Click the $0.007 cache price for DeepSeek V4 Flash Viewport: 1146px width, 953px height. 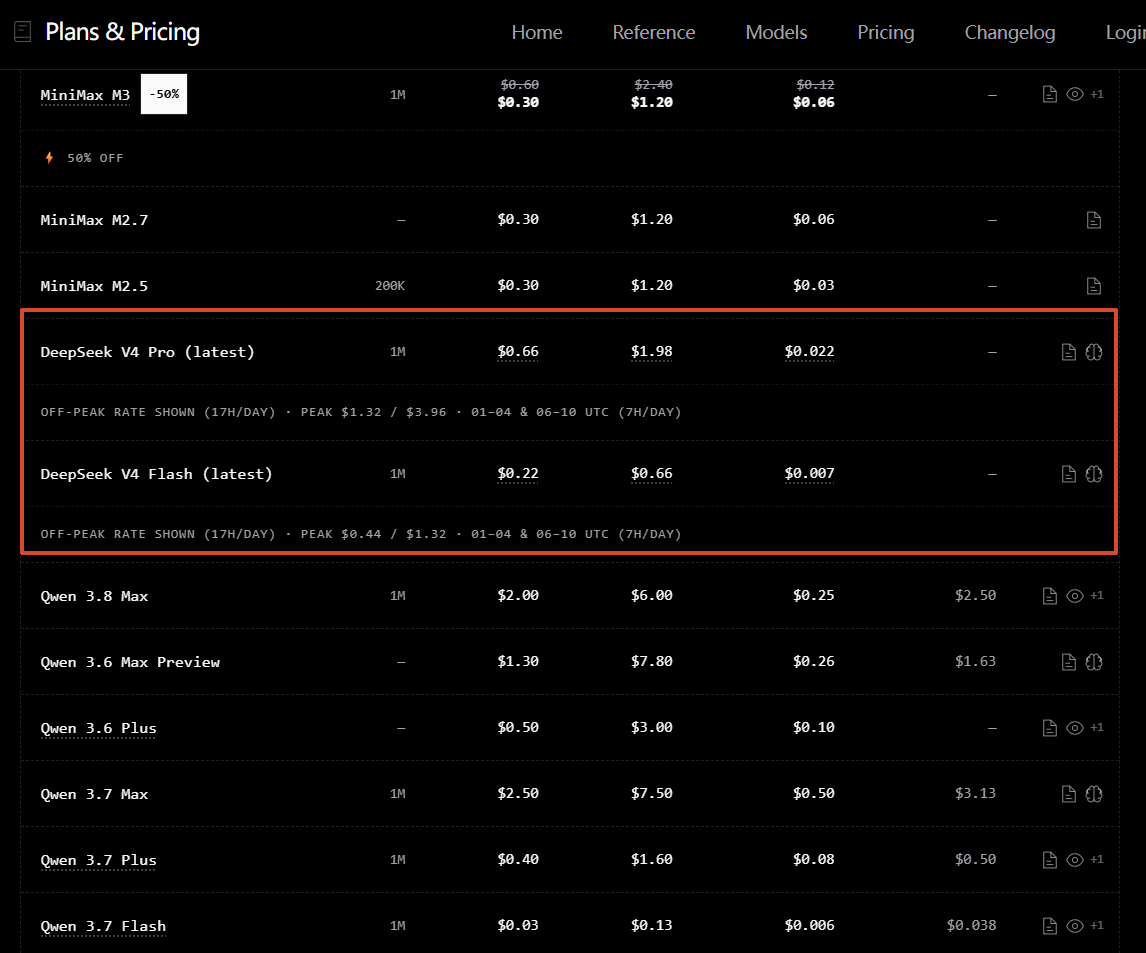pos(809,474)
